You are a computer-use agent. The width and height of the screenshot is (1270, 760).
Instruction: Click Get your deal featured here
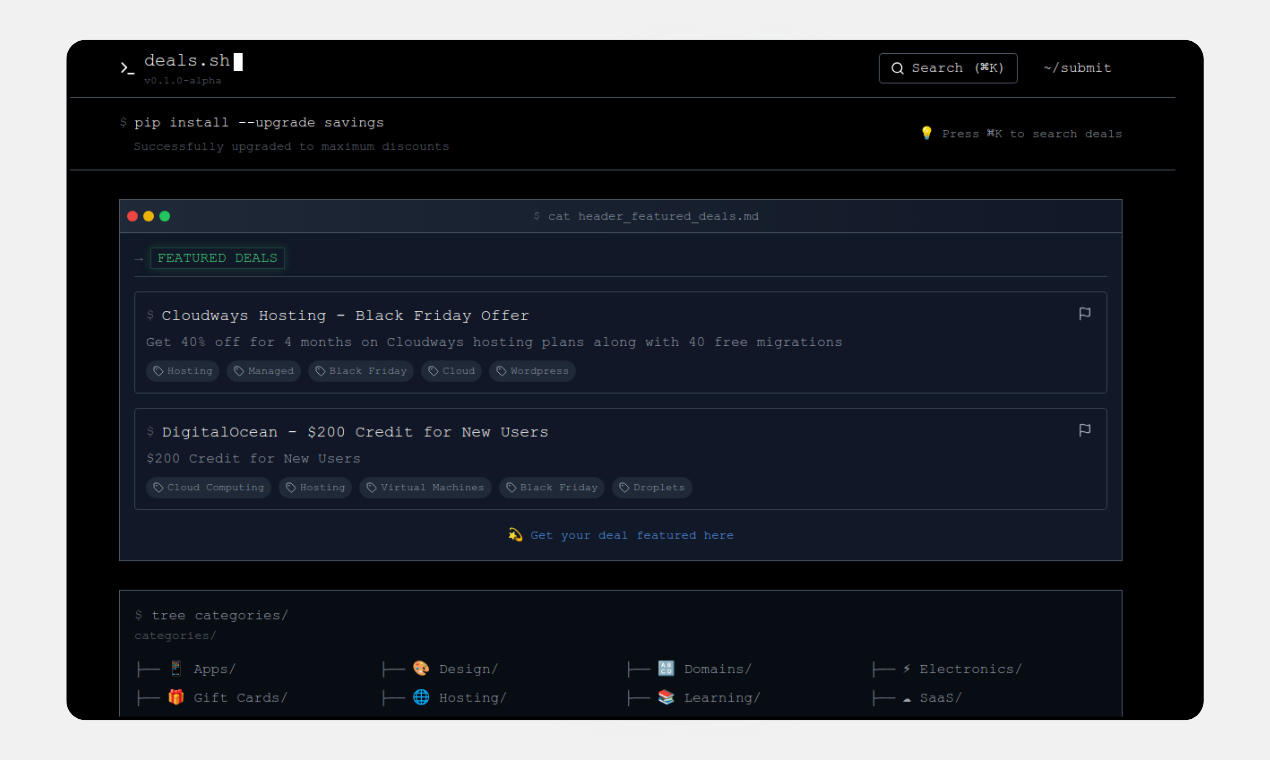point(632,535)
